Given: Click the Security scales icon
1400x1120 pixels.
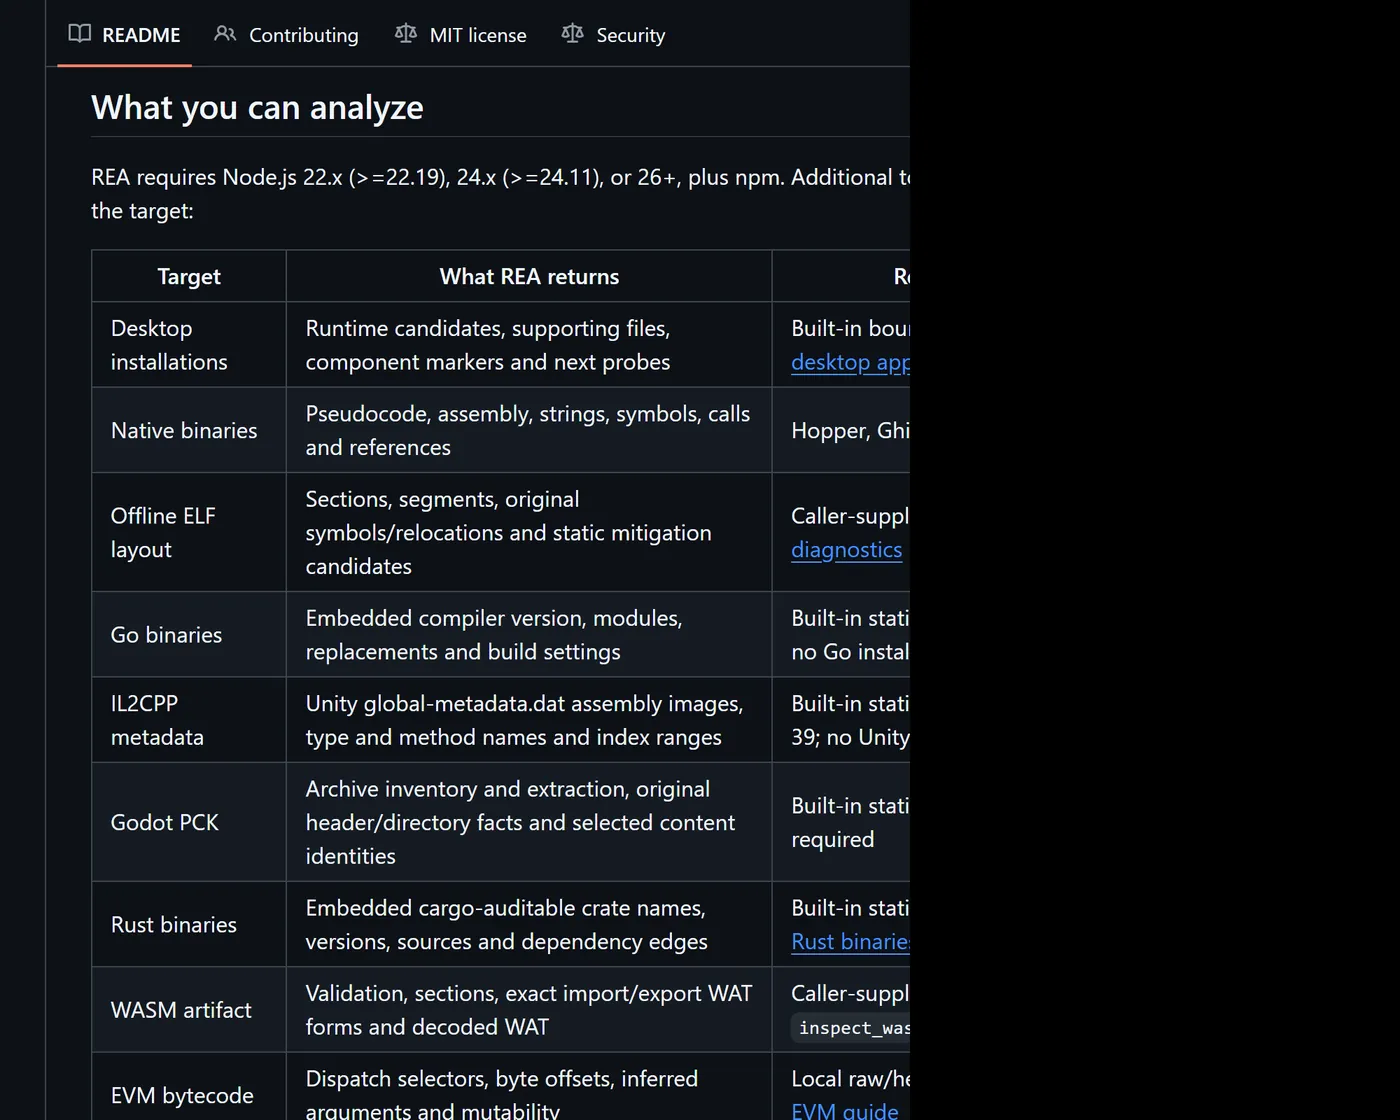Looking at the screenshot, I should coord(572,34).
